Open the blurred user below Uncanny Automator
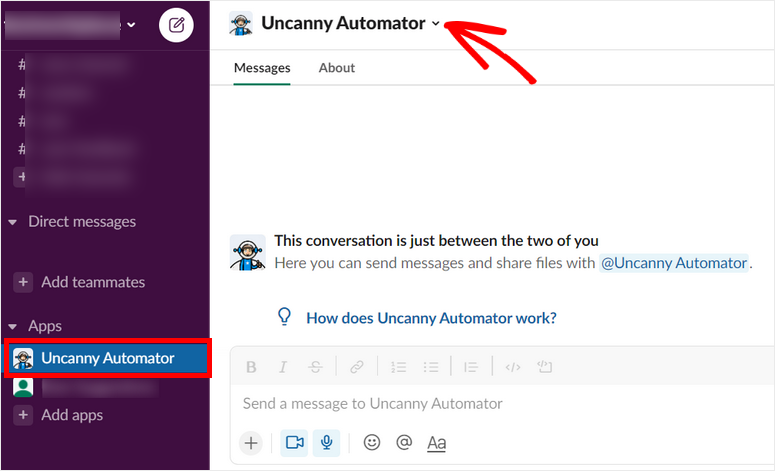 point(86,388)
